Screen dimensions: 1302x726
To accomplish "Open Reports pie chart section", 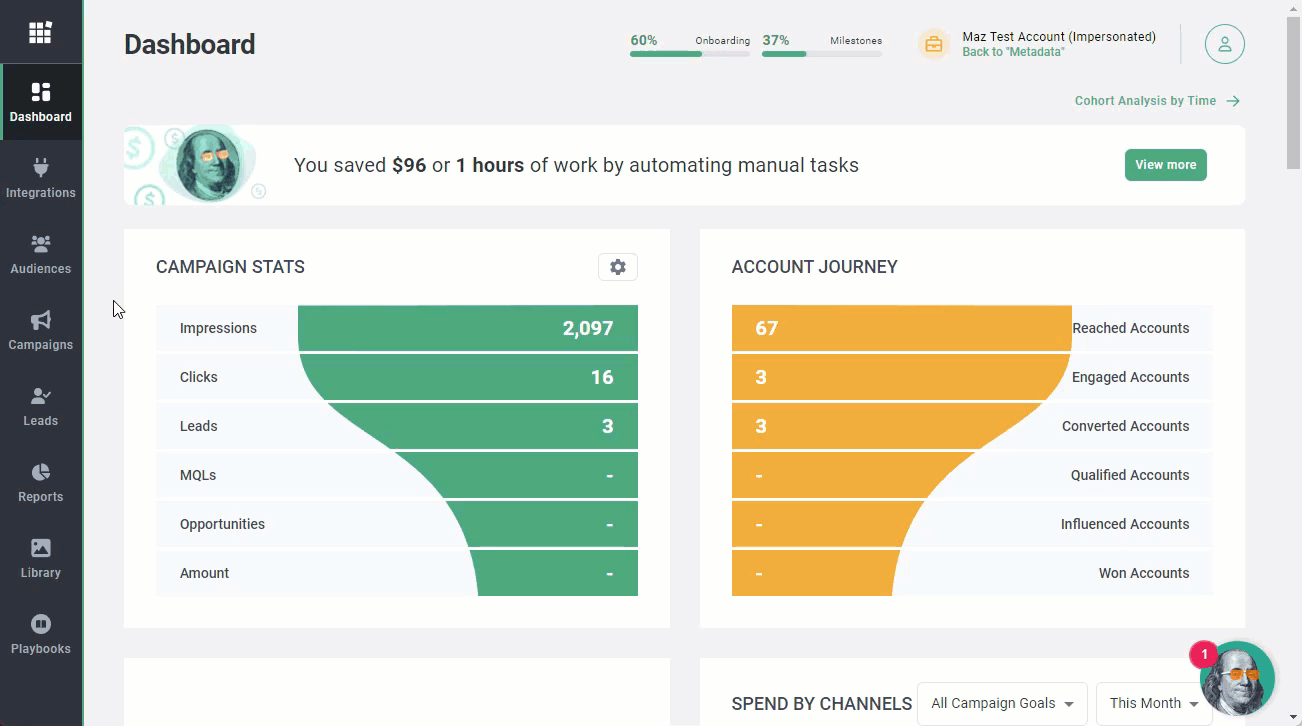I will click(41, 482).
